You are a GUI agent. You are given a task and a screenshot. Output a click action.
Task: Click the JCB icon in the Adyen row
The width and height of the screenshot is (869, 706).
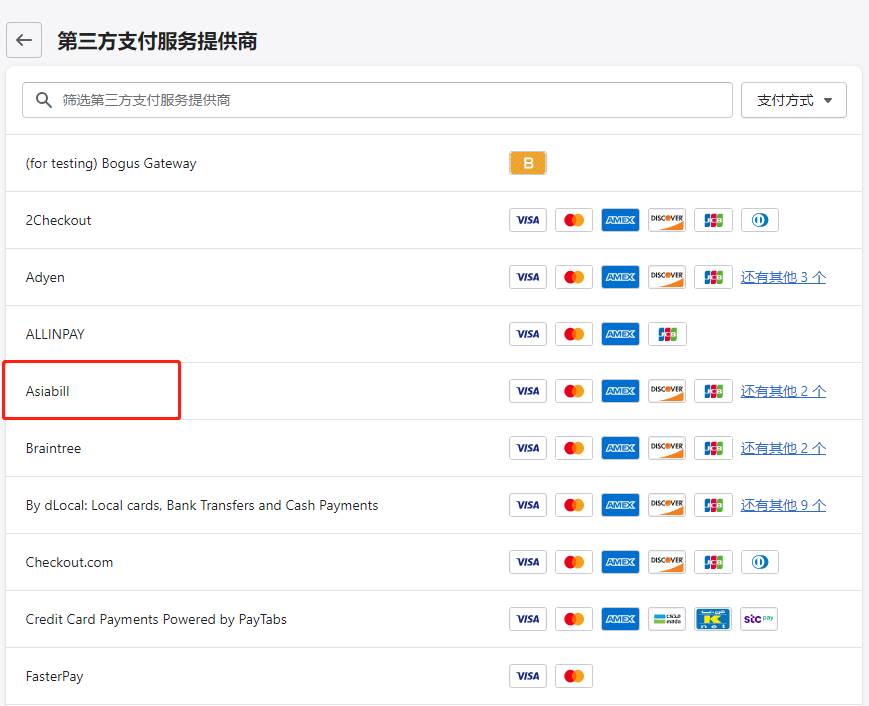(713, 277)
